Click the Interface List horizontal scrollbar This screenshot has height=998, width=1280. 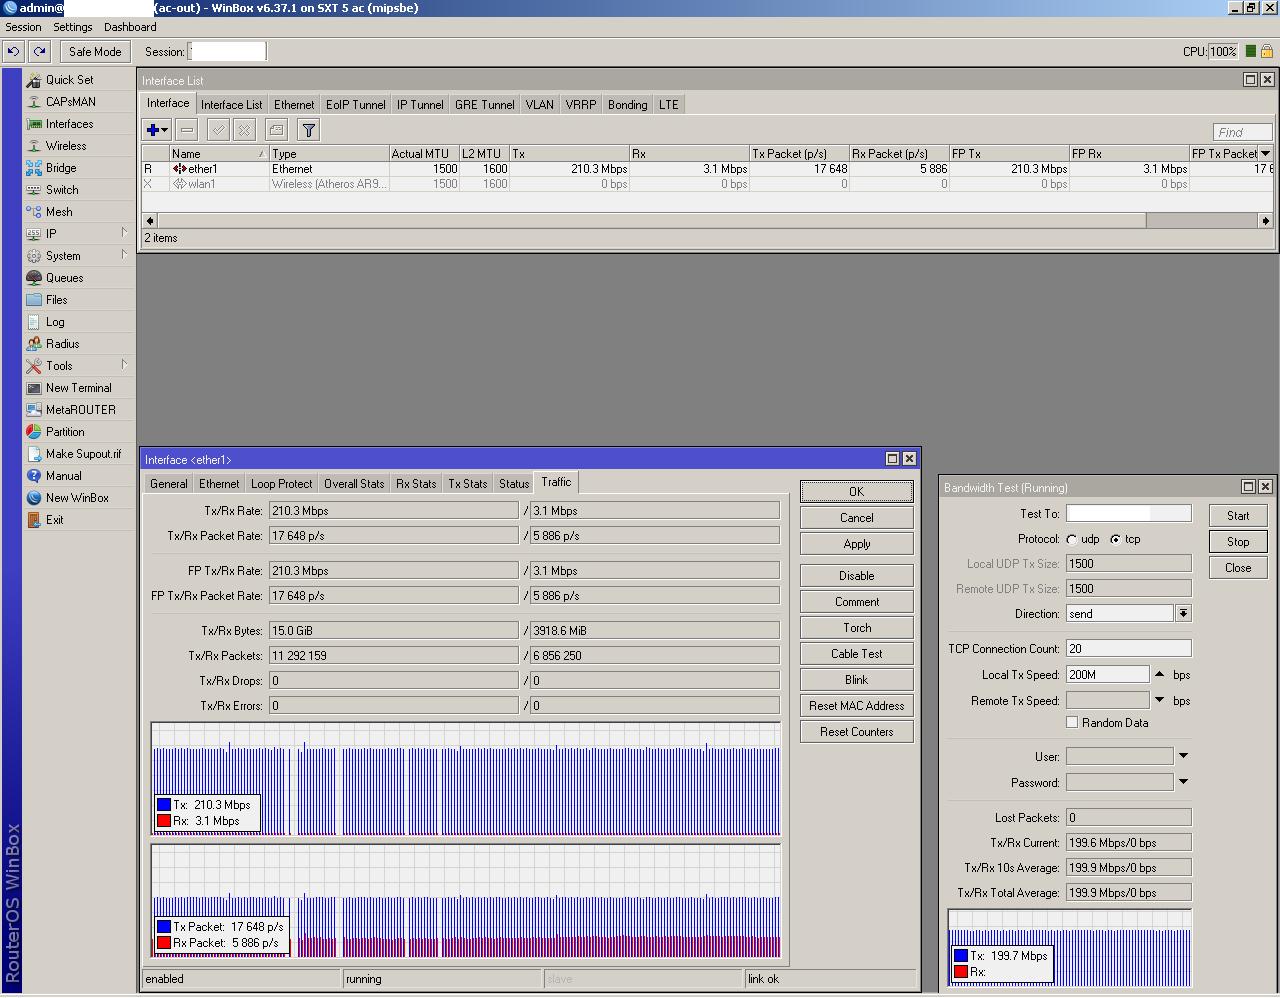coord(650,220)
